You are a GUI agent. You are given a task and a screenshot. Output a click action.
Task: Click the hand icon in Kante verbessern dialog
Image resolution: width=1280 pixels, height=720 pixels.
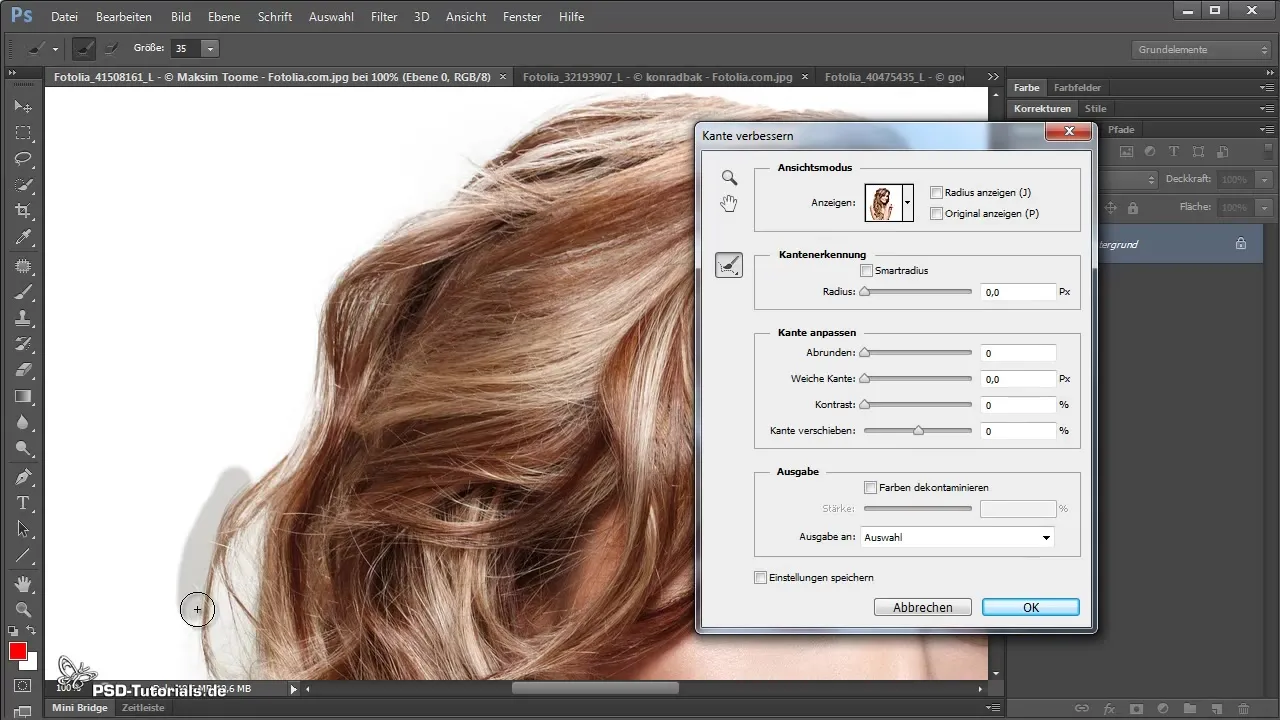pyautogui.click(x=730, y=204)
